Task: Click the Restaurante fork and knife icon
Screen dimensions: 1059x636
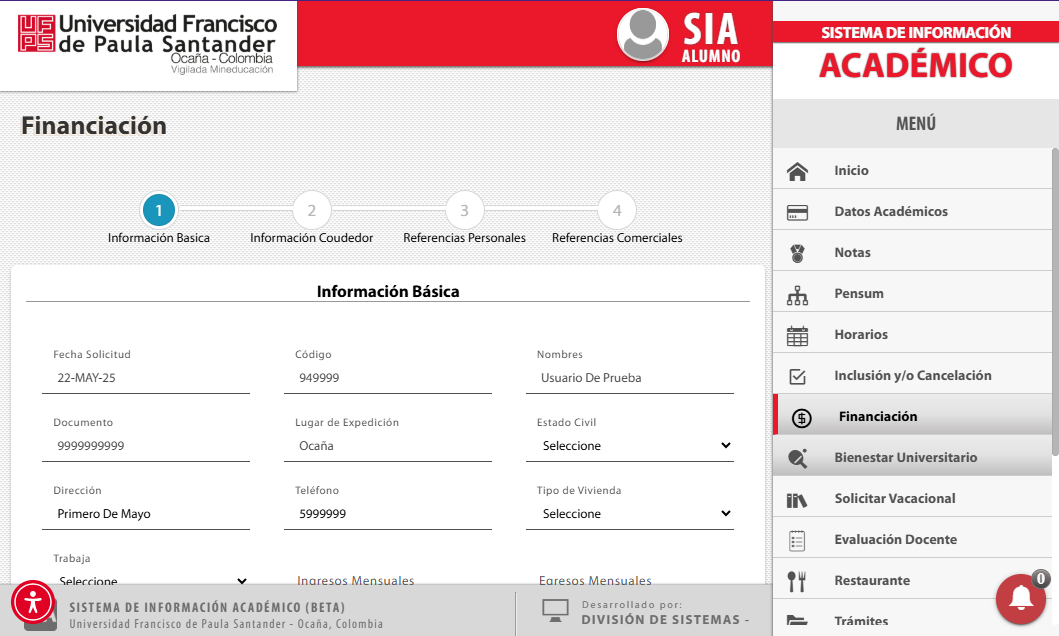Action: [x=797, y=581]
